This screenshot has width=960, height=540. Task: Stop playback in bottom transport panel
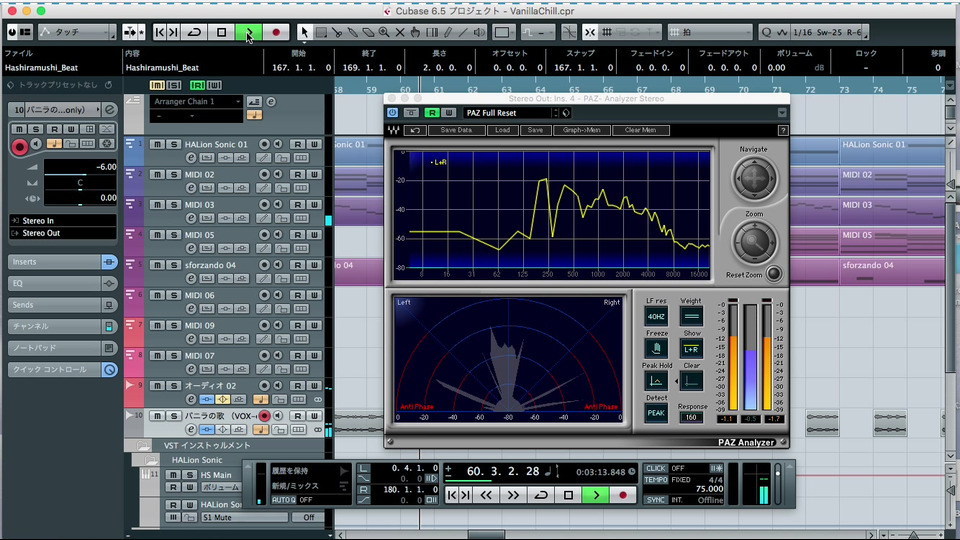coord(568,495)
